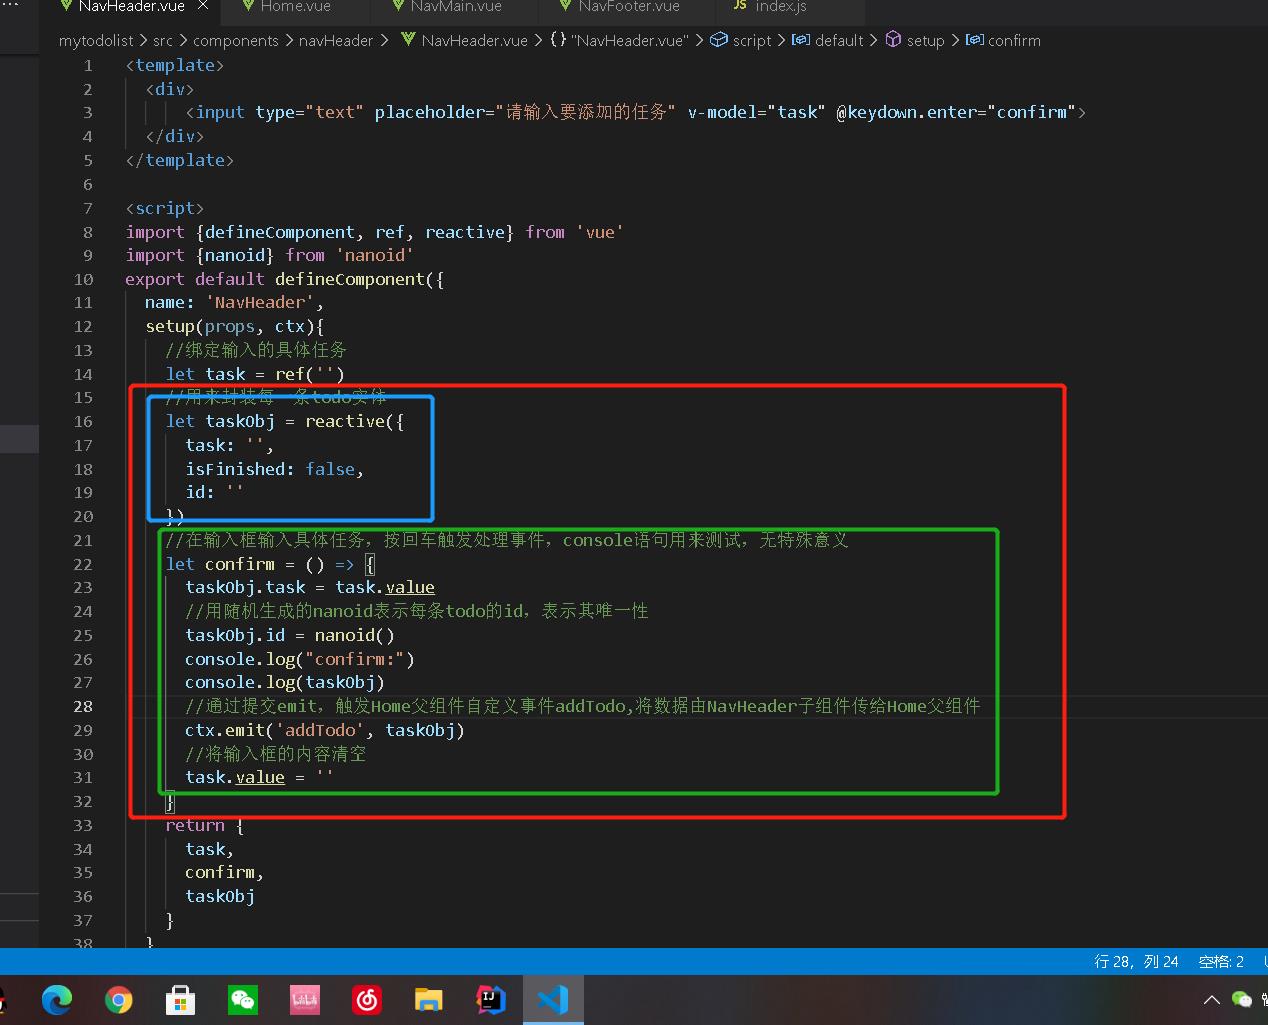Open the Microsoft Store taskbar icon

(x=181, y=999)
